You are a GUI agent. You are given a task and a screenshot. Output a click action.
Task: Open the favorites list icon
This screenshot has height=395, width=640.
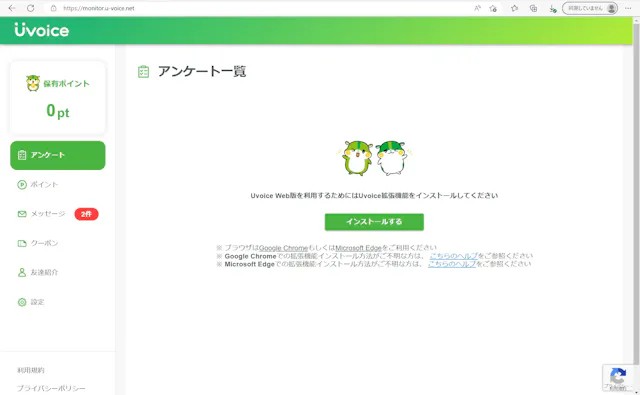pos(514,8)
